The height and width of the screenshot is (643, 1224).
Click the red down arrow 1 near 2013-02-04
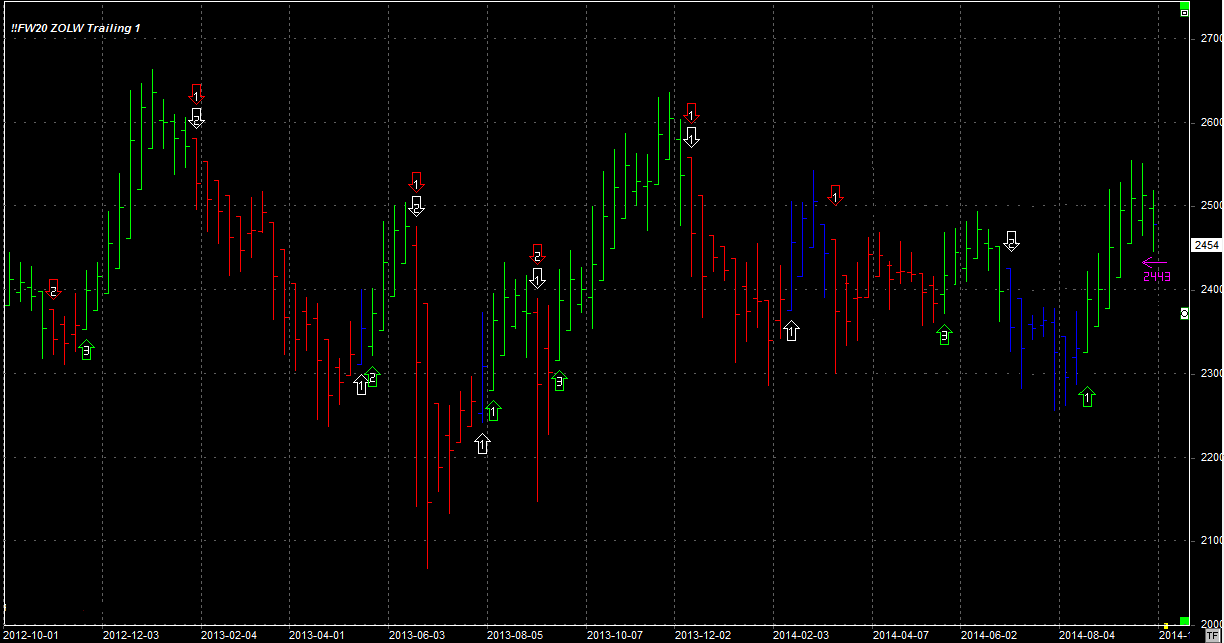point(197,94)
